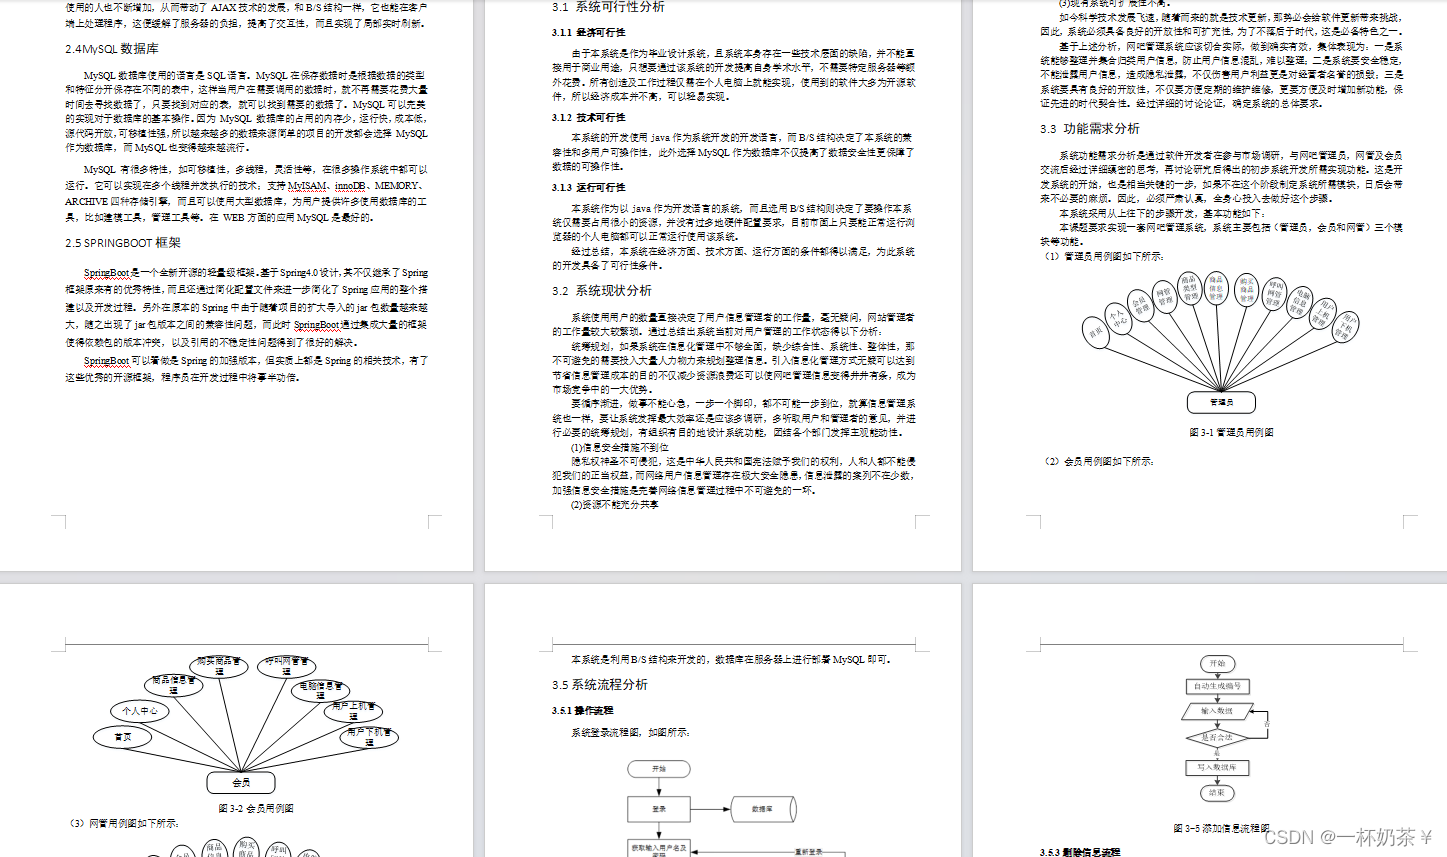
Task: Click the '3.1.2 技术可行性' subheading
Action: (589, 117)
